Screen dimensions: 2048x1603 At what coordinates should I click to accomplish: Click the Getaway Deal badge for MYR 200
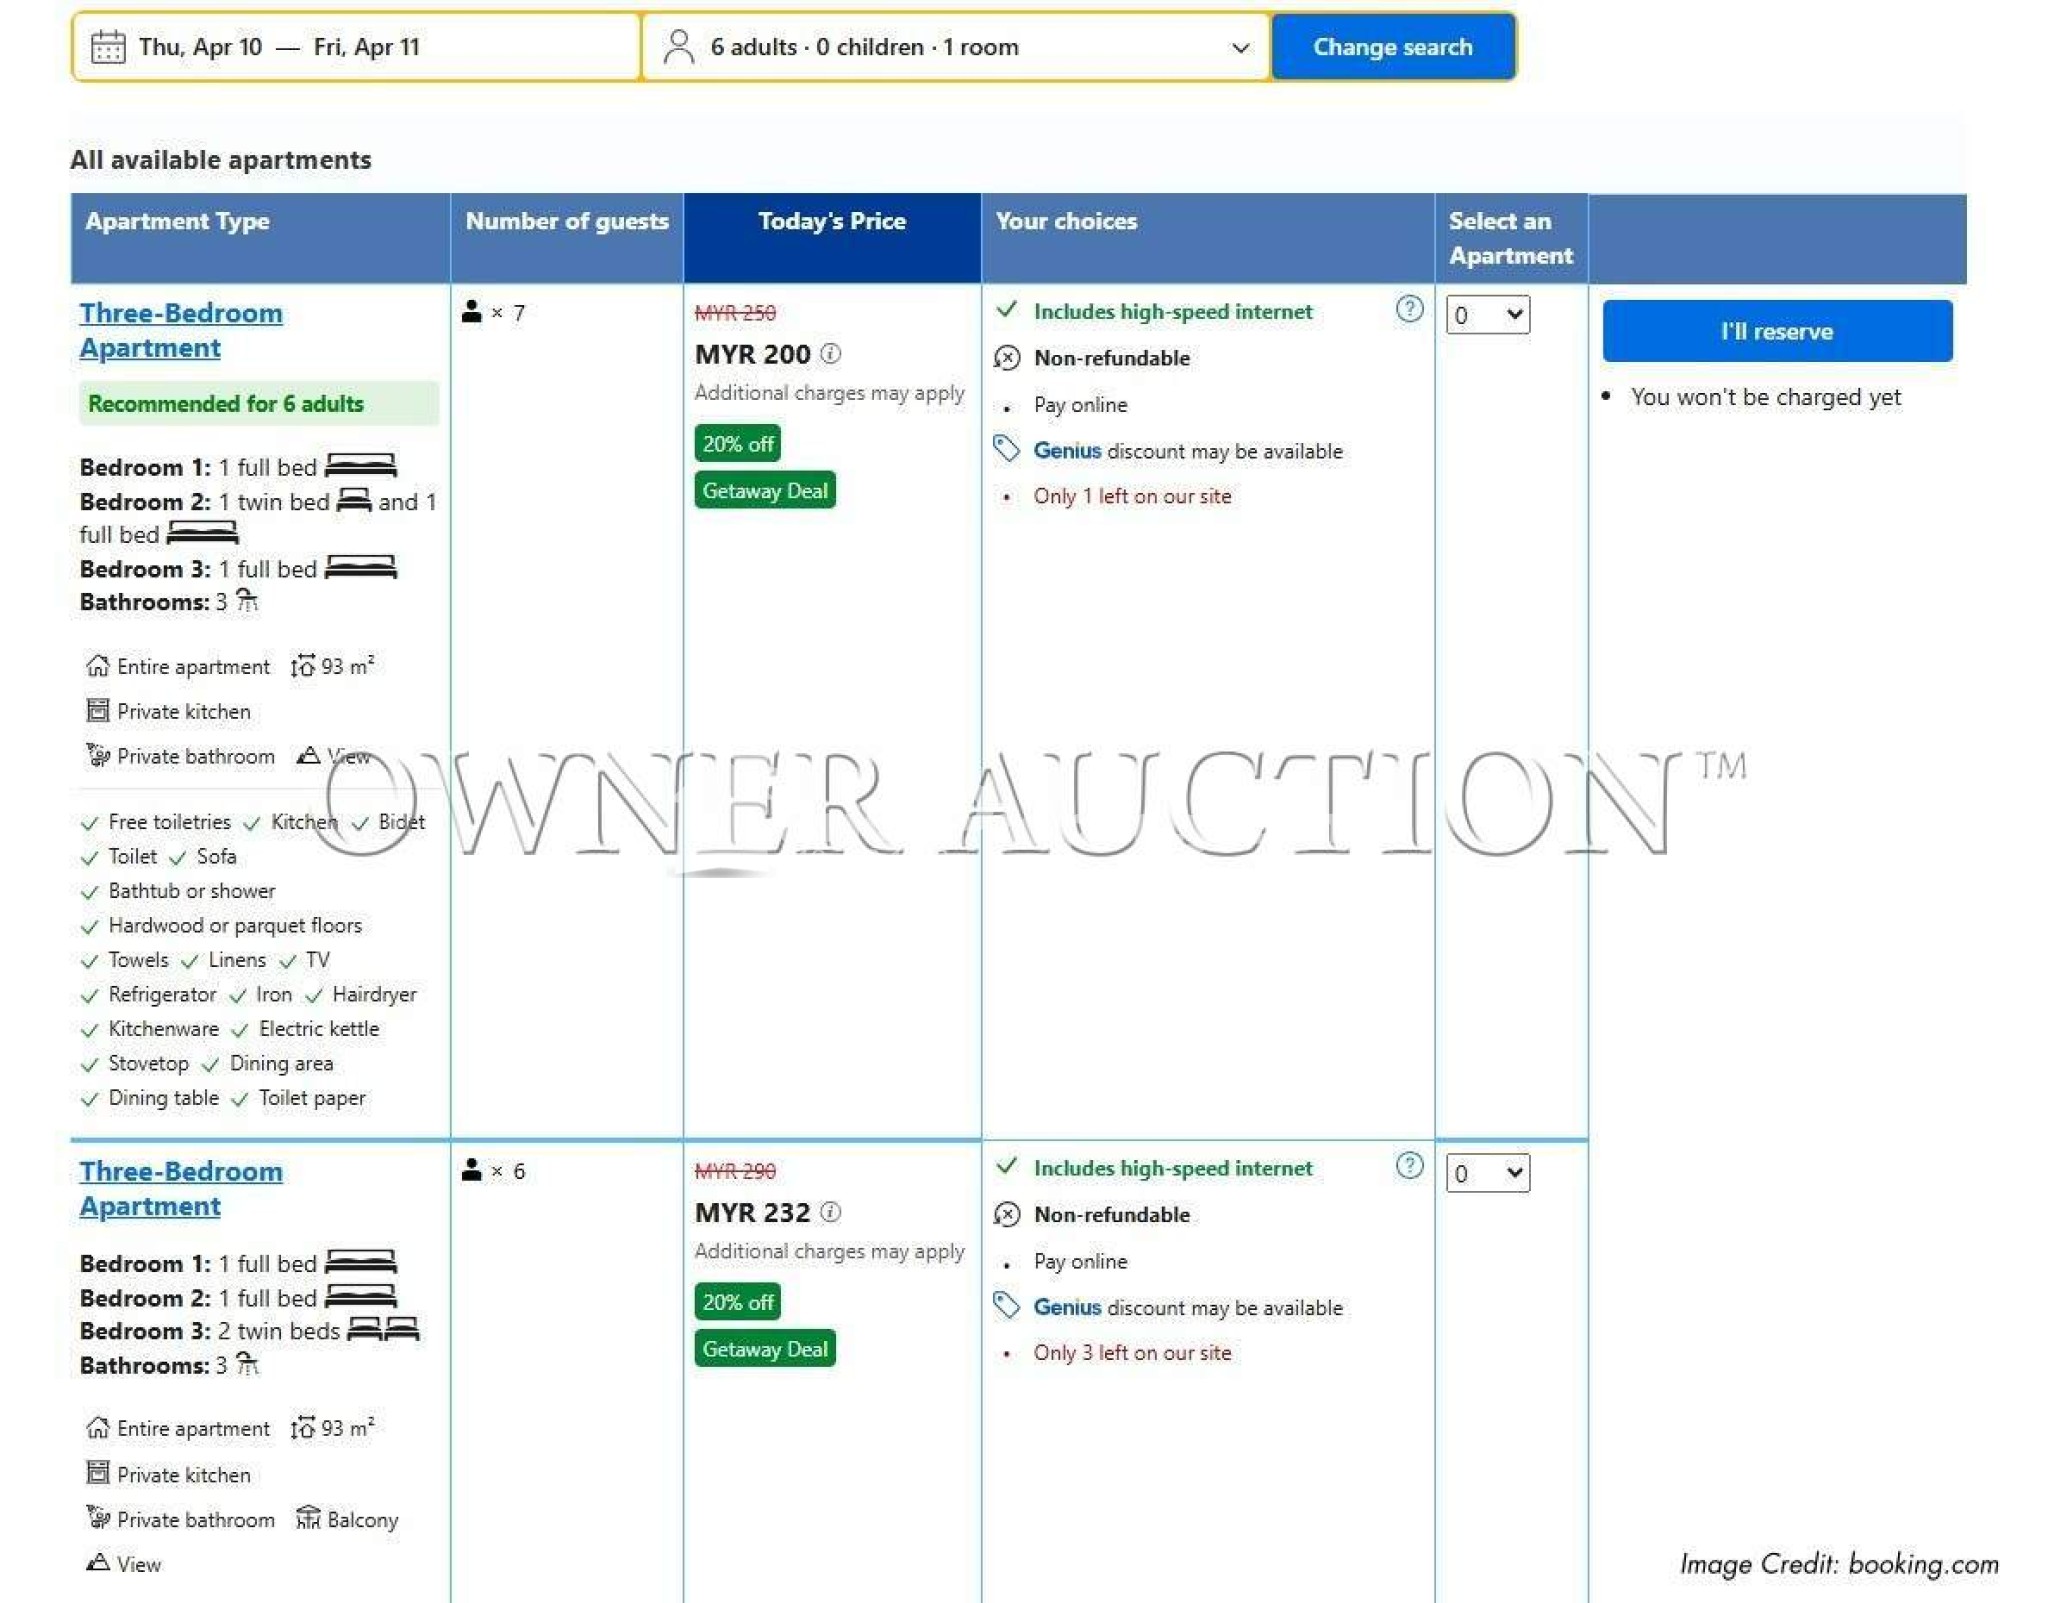[x=764, y=491]
